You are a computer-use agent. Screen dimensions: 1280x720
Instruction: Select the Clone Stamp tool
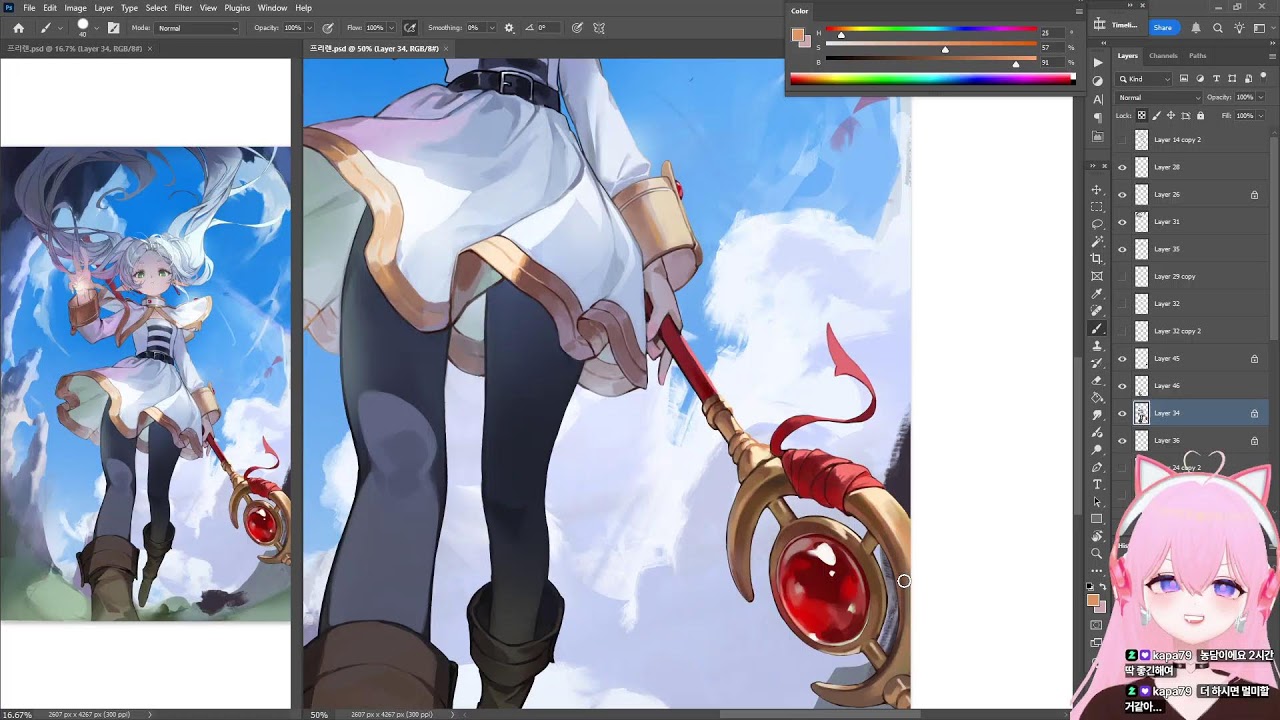[x=1097, y=345]
